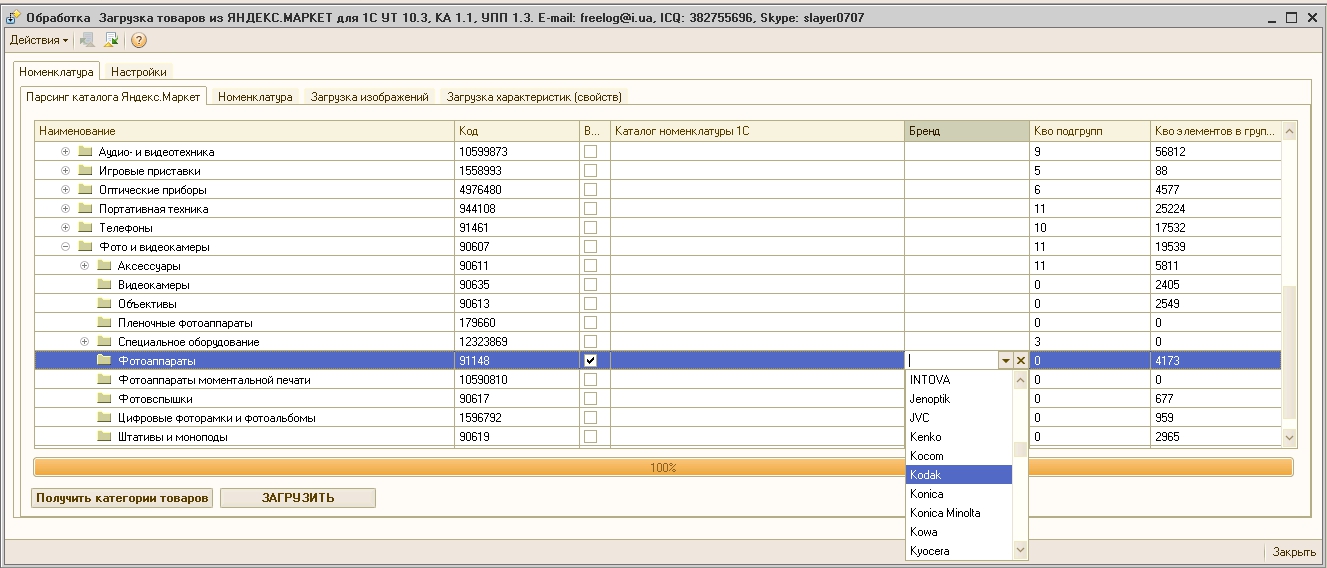The width and height of the screenshot is (1327, 568).
Task: Select the Пленочные фотоаппараты row name
Action: click(185, 323)
